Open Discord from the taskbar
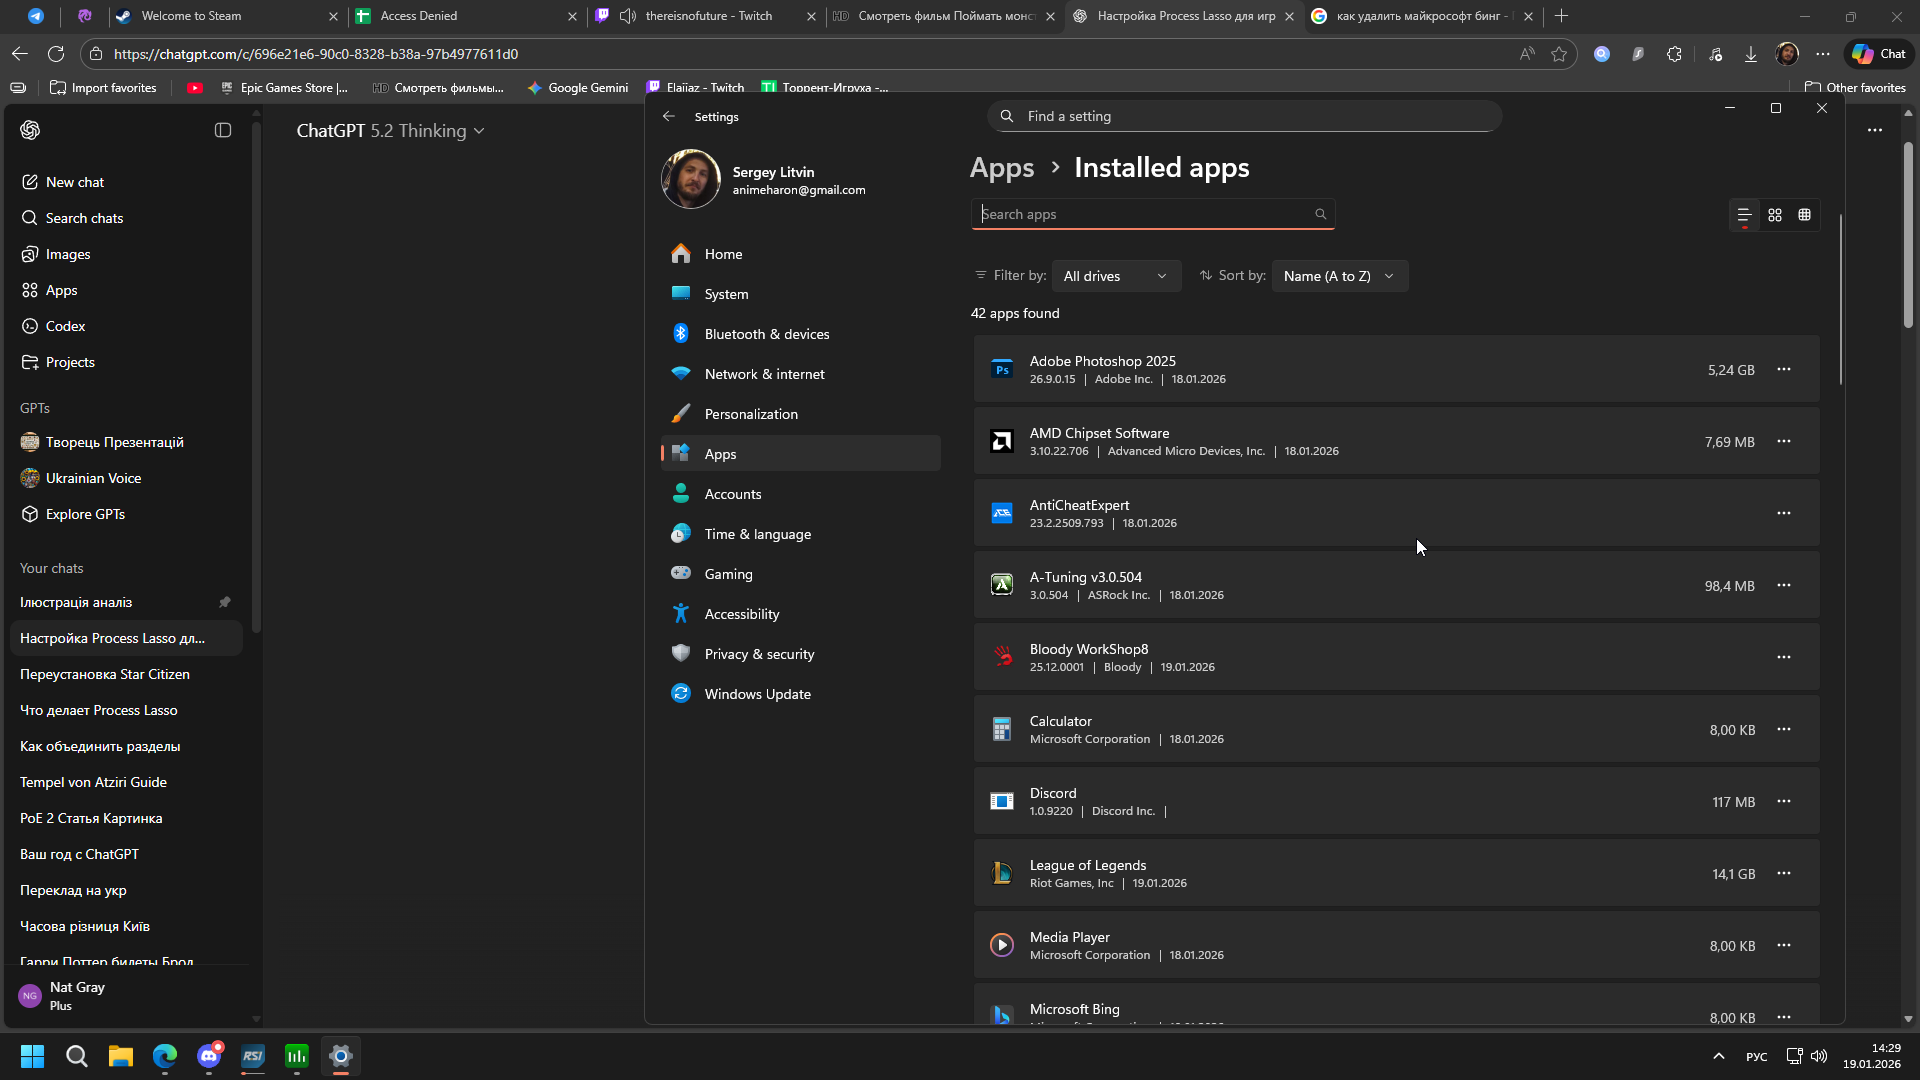Screen dimensions: 1920x1080 [209, 1056]
